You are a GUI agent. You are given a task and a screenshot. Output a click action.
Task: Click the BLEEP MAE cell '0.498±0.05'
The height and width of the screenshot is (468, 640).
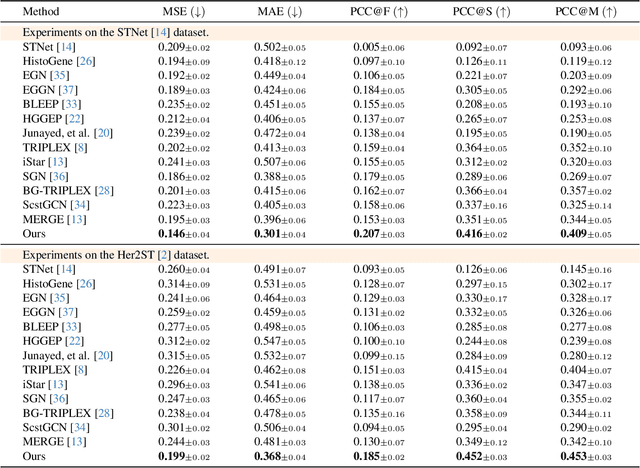click(280, 327)
